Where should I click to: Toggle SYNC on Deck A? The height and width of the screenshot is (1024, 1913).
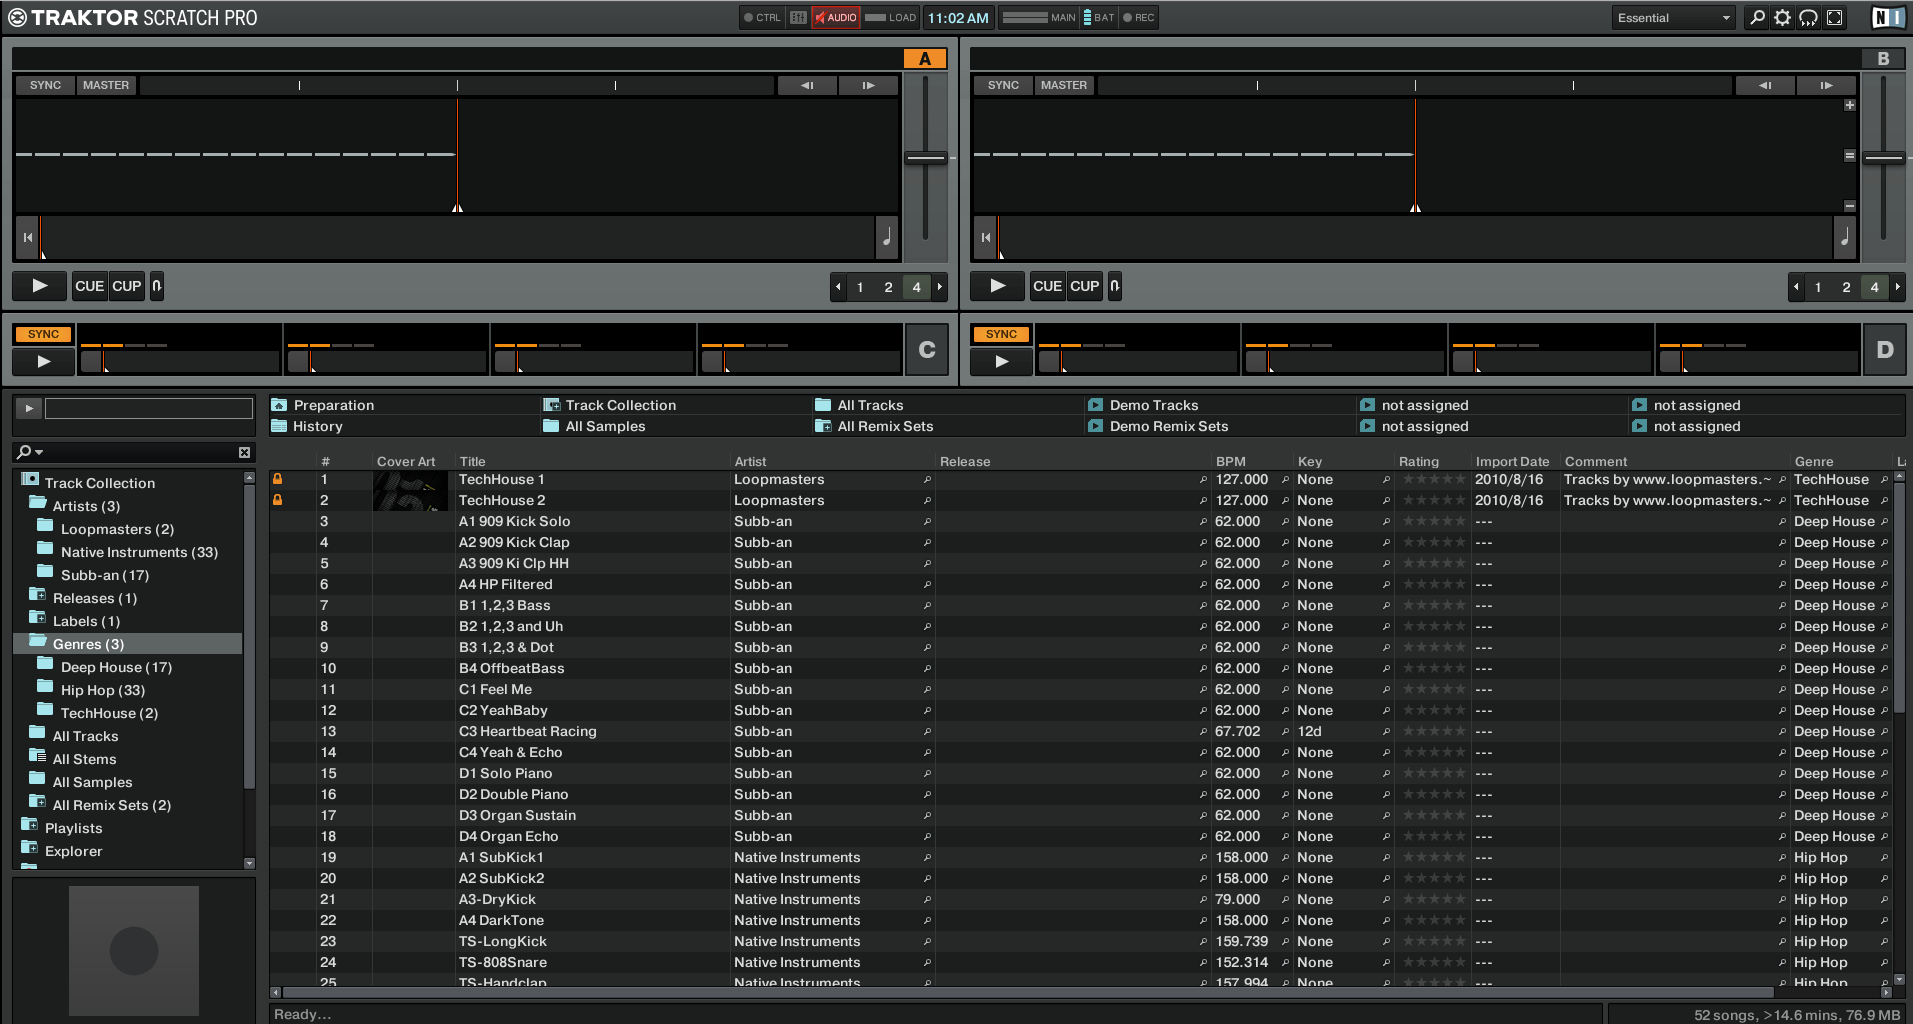point(46,86)
